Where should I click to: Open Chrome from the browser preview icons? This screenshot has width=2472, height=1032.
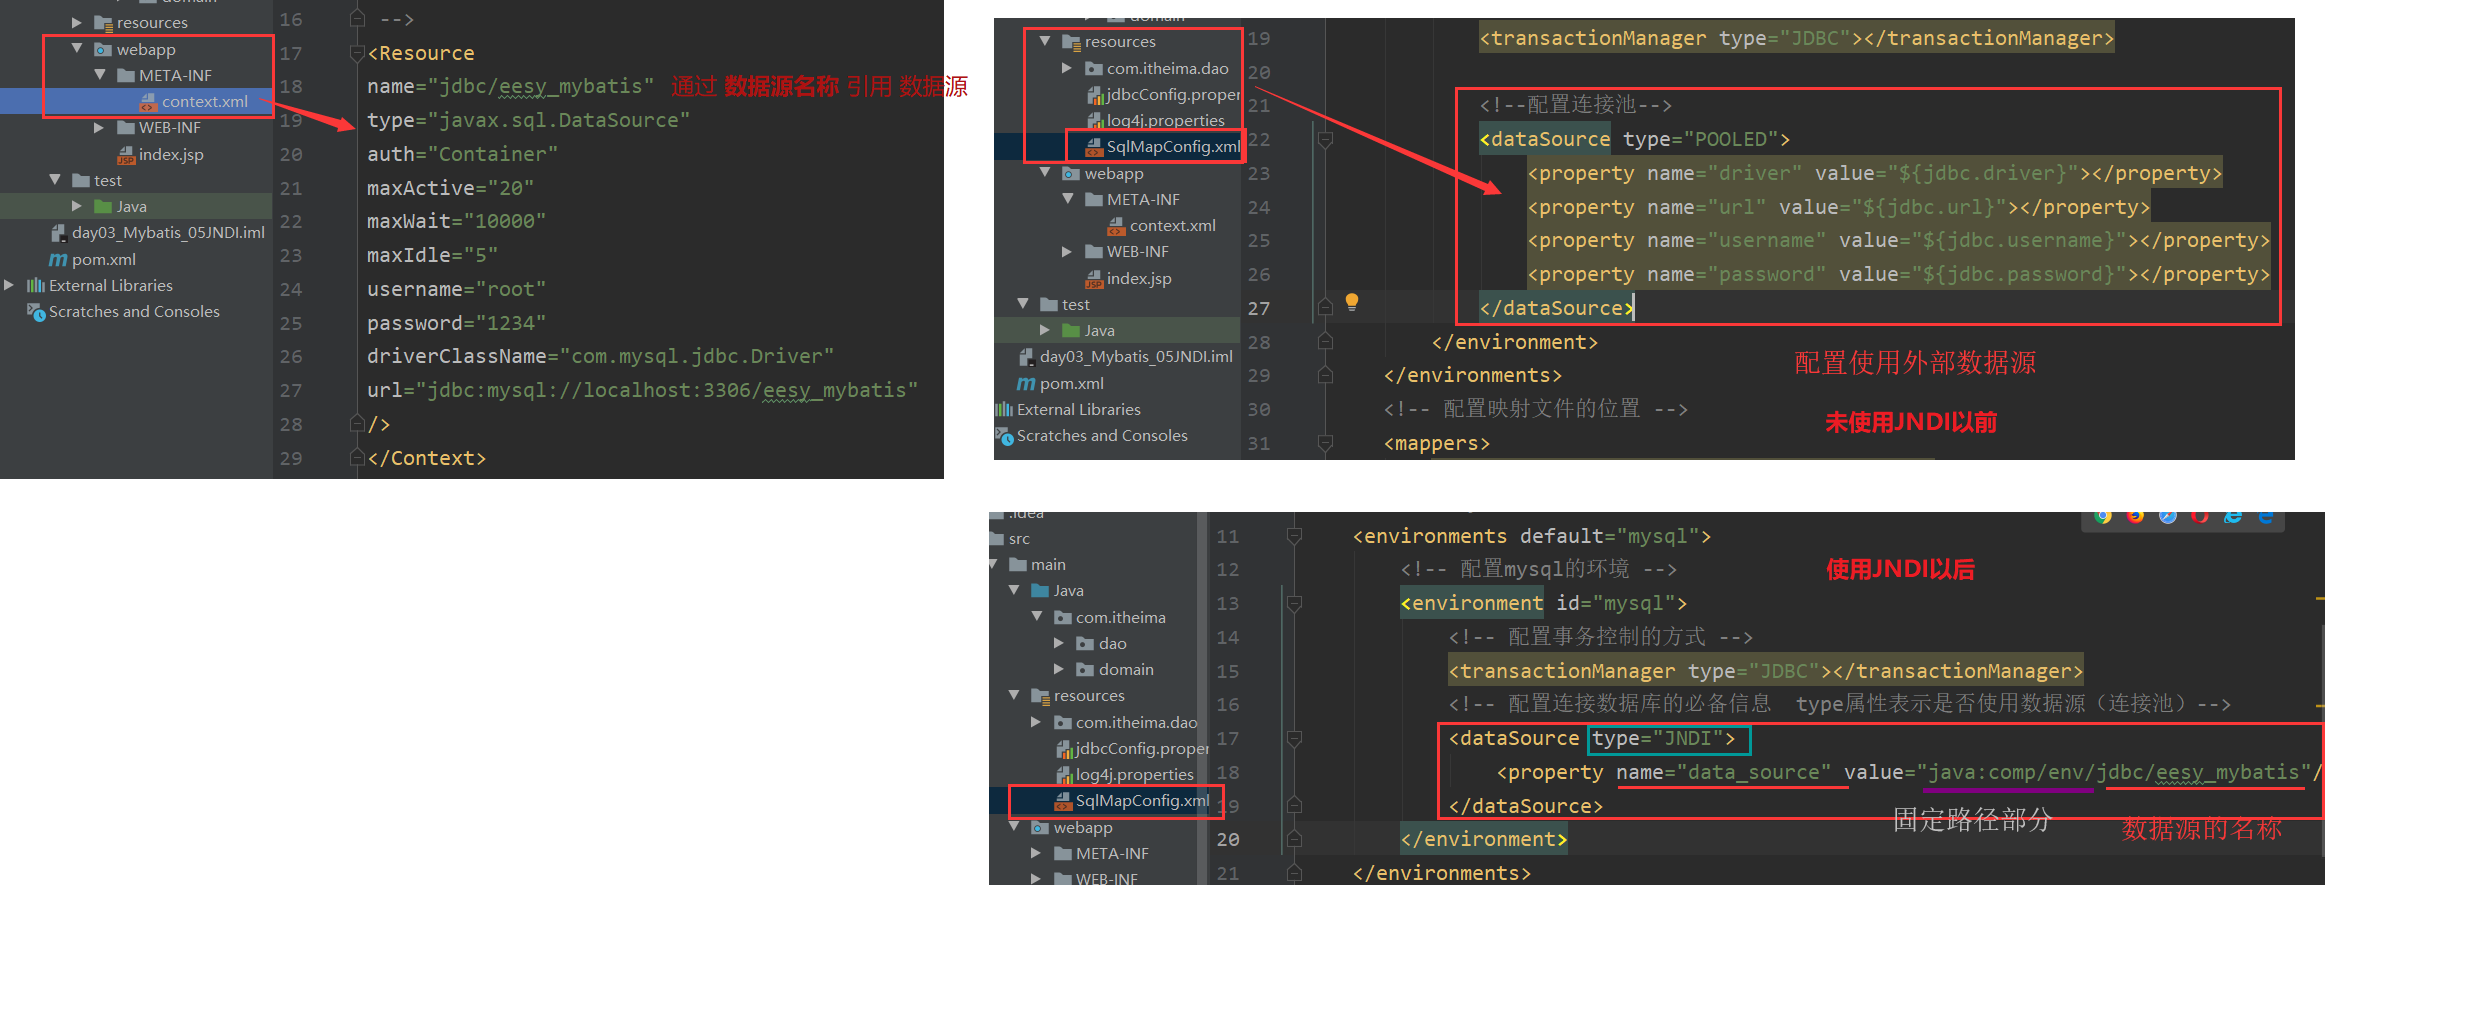pos(2103,516)
